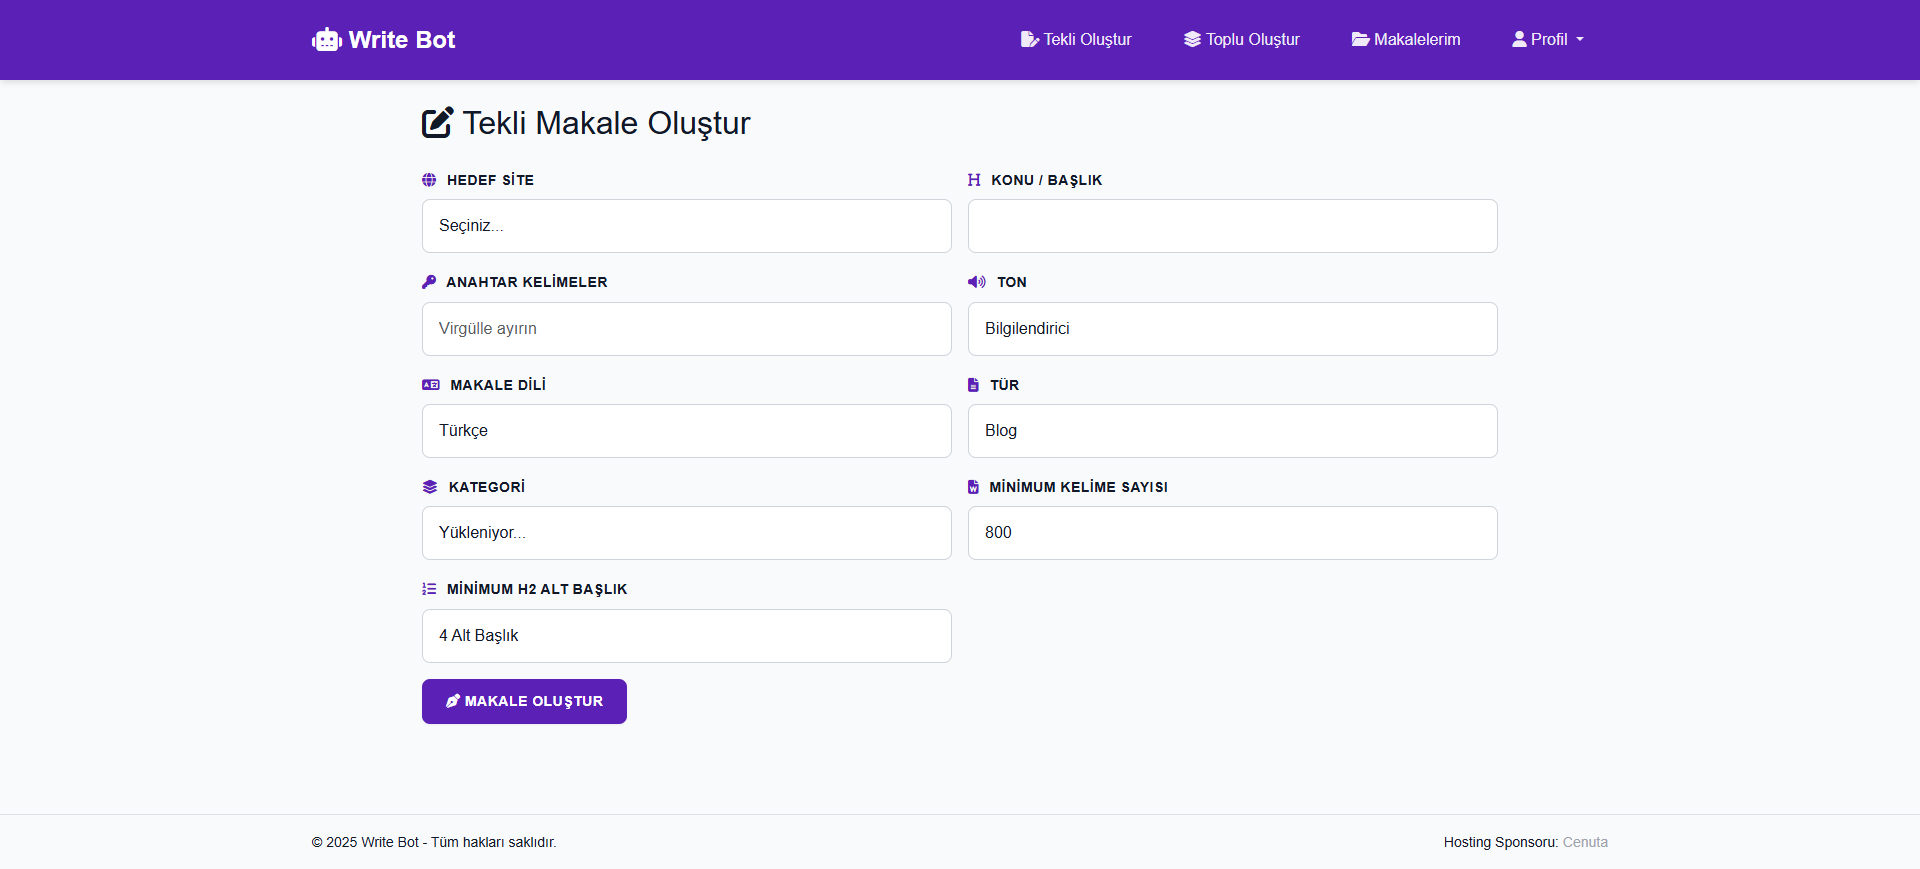Viewport: 1920px width, 869px height.
Task: Click the edit pencil icon beside page title
Action: (x=438, y=122)
